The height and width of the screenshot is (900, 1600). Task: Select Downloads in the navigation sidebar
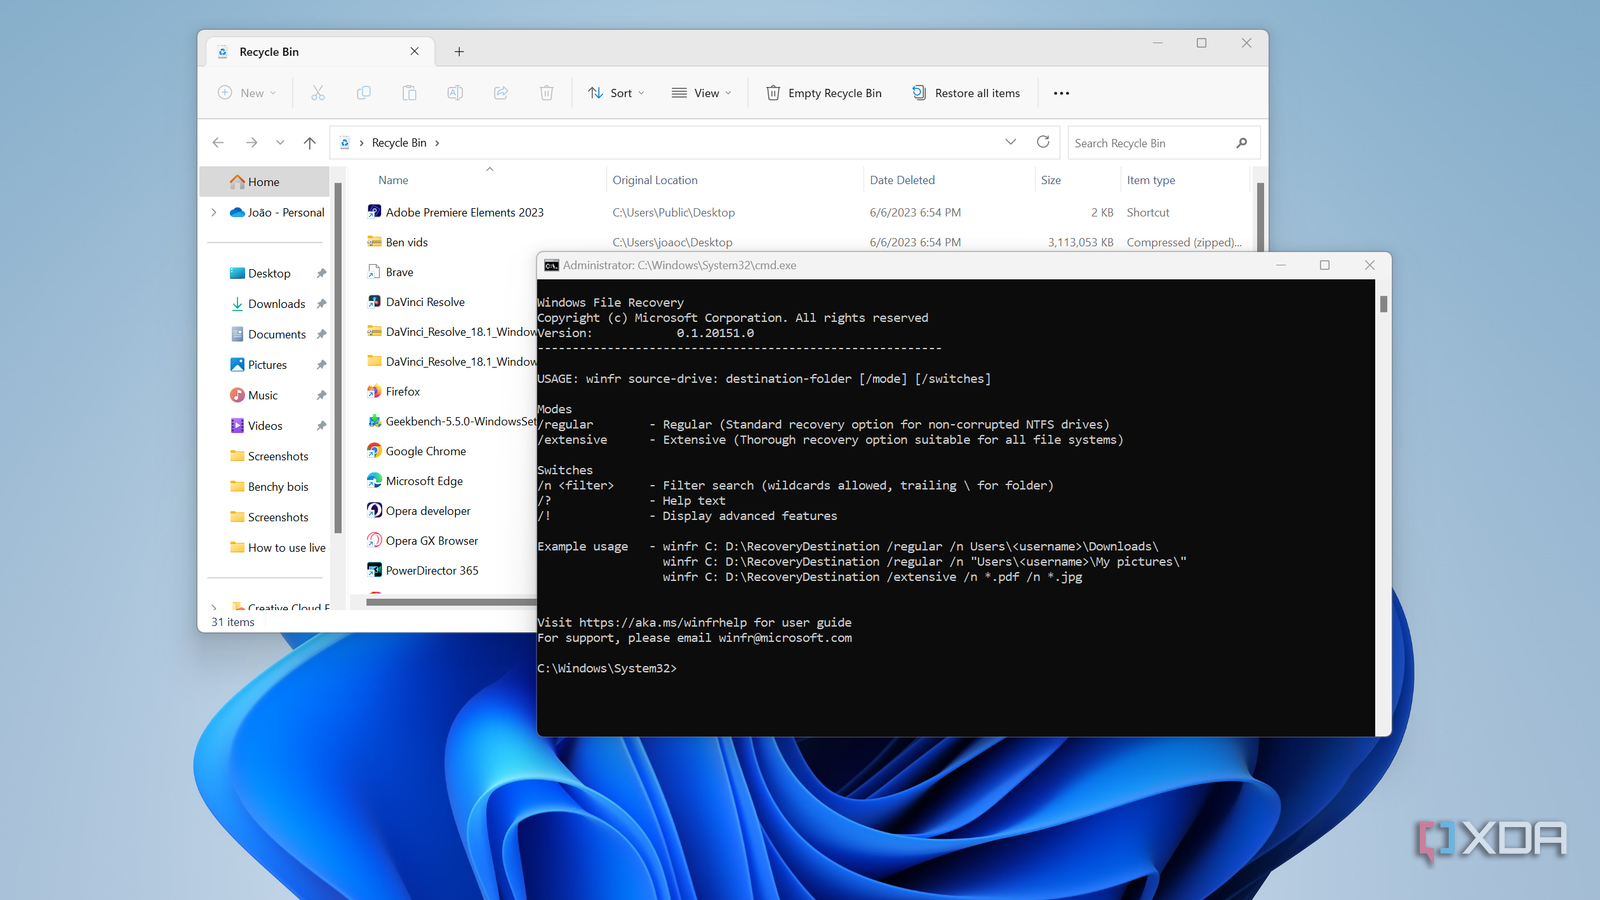click(276, 304)
